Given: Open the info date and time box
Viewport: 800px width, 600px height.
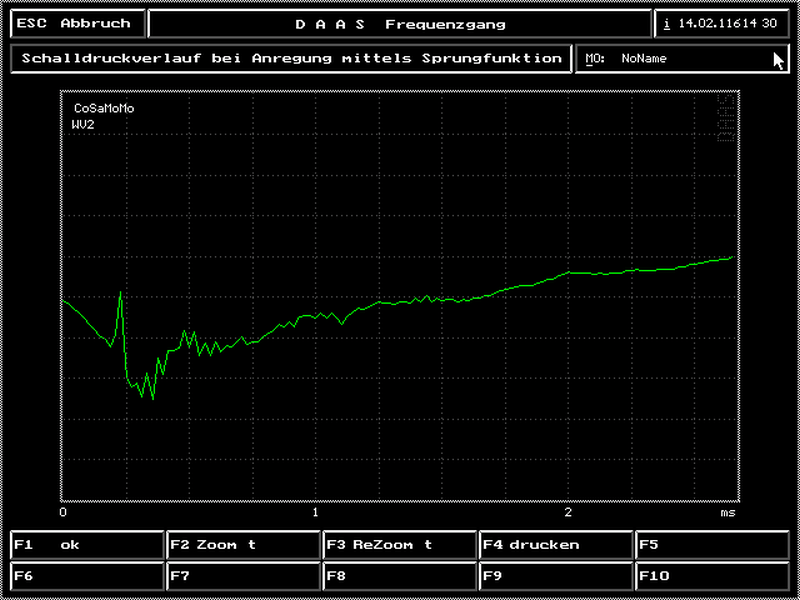Looking at the screenshot, I should click(x=722, y=24).
